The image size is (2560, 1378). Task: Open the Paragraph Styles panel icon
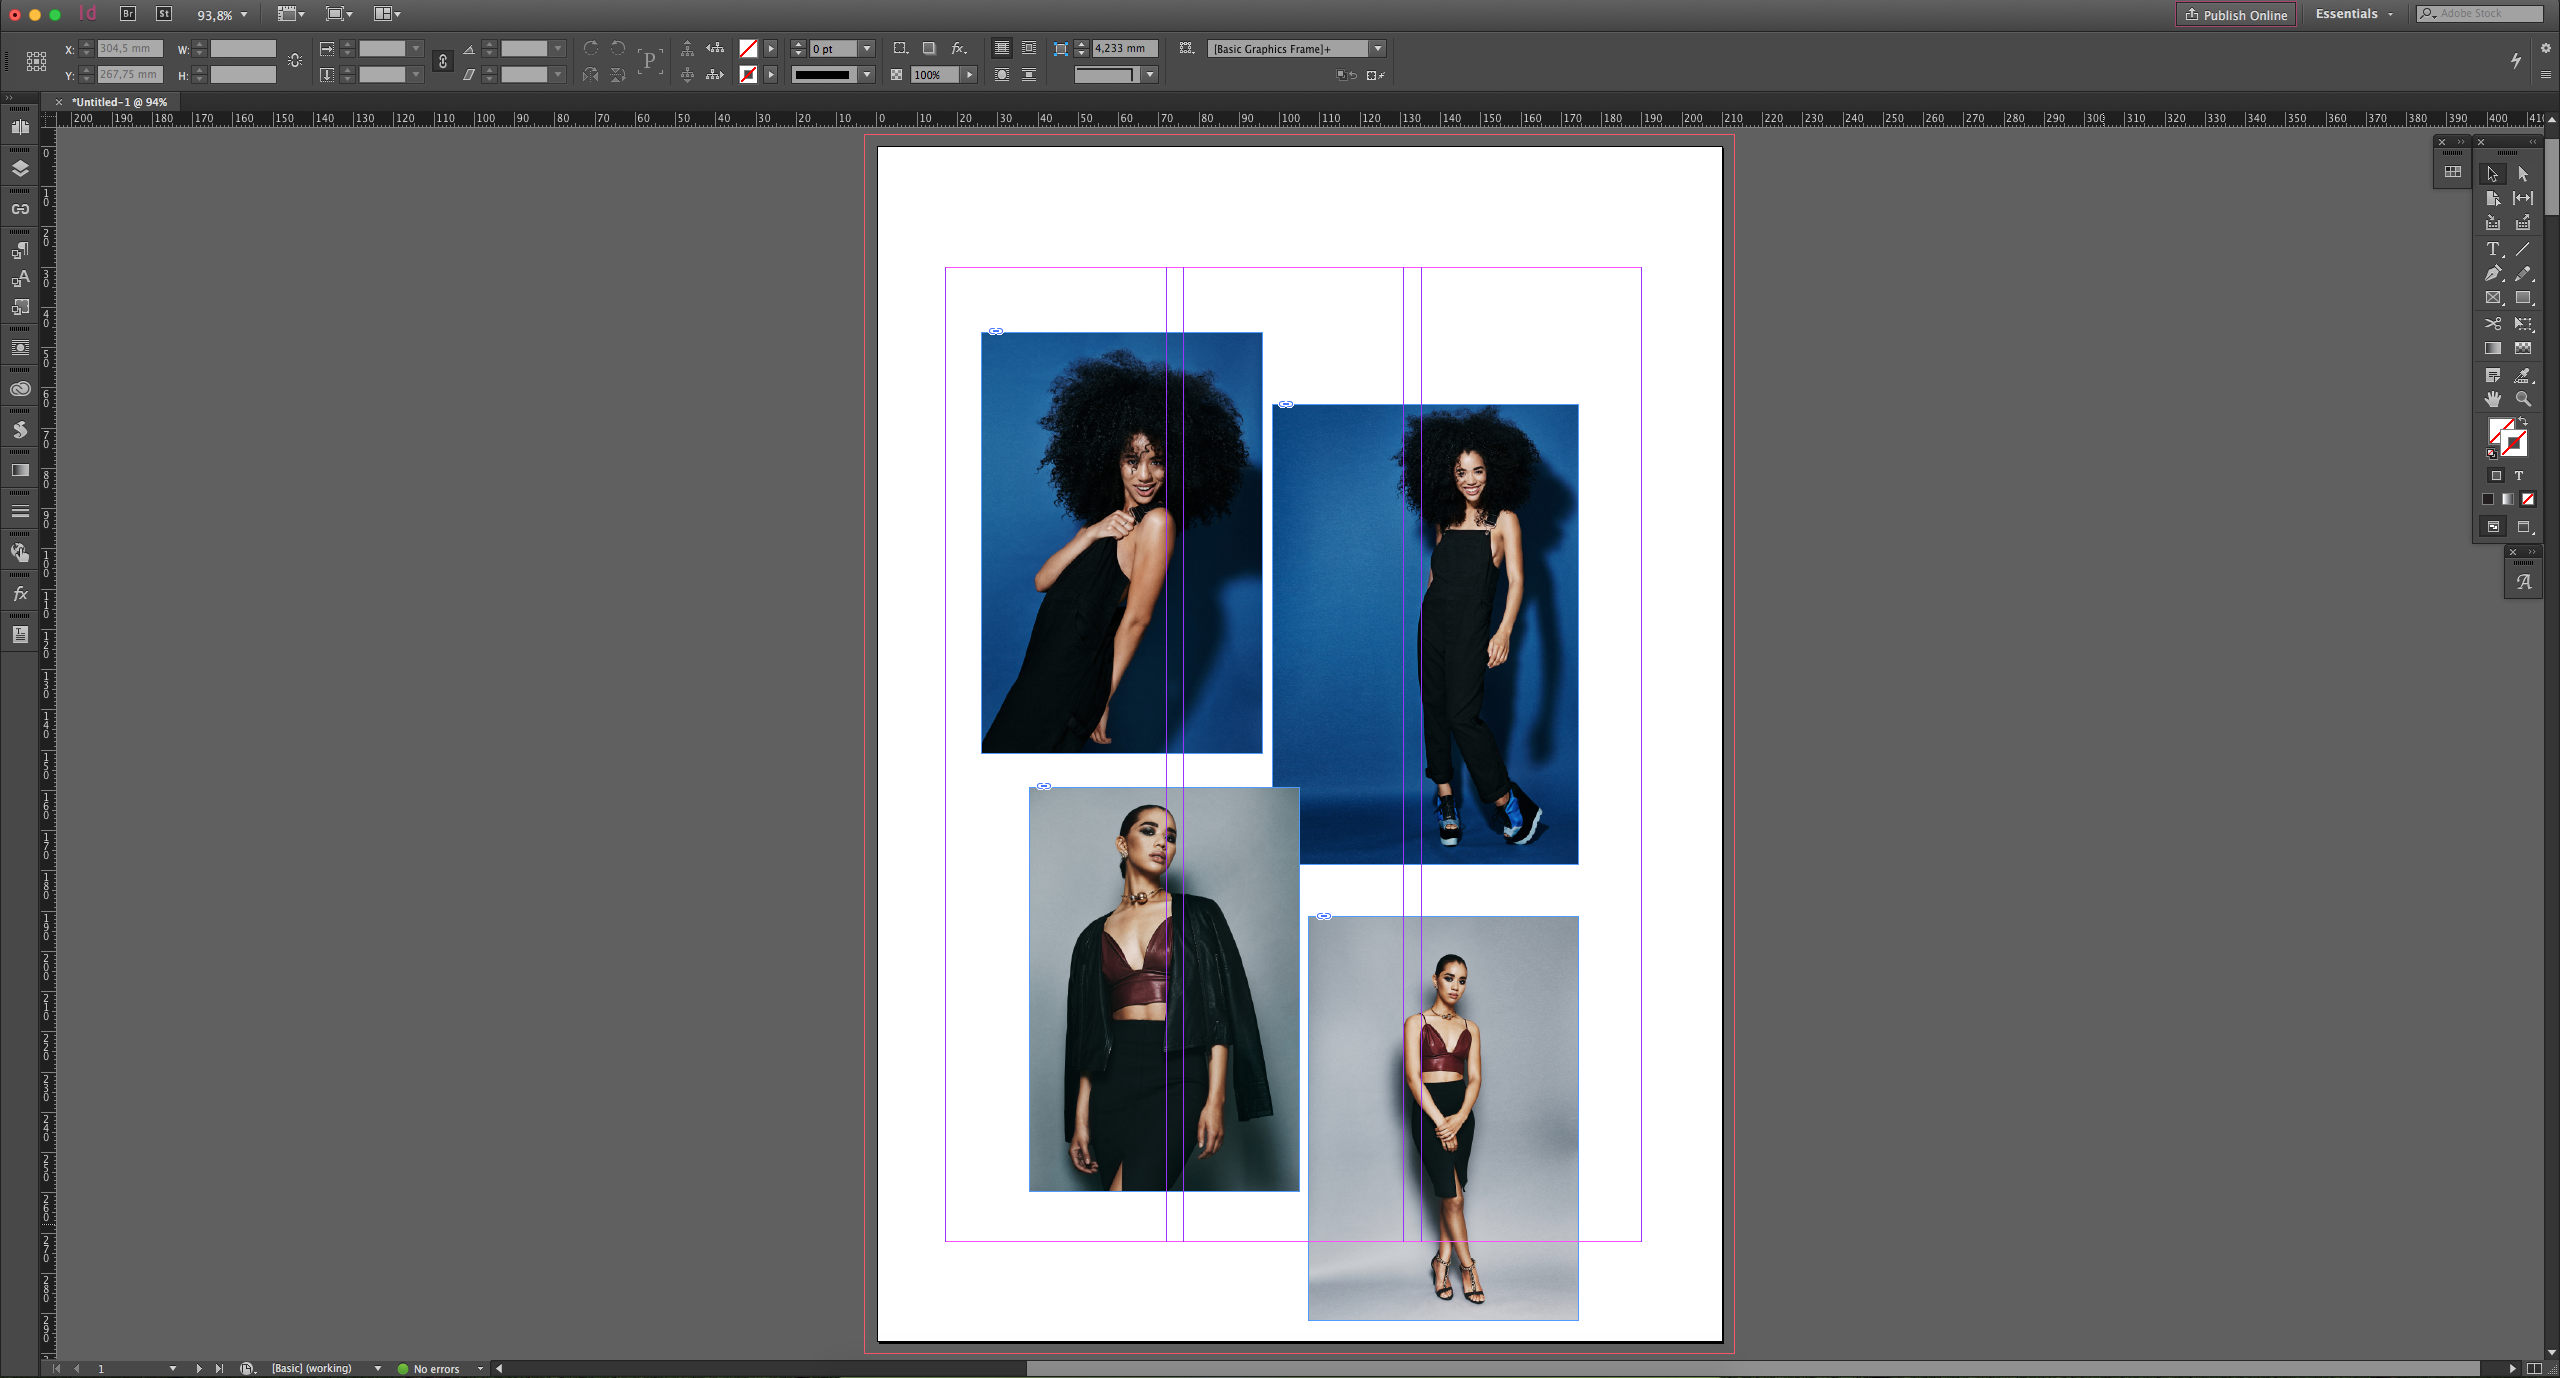[x=20, y=250]
